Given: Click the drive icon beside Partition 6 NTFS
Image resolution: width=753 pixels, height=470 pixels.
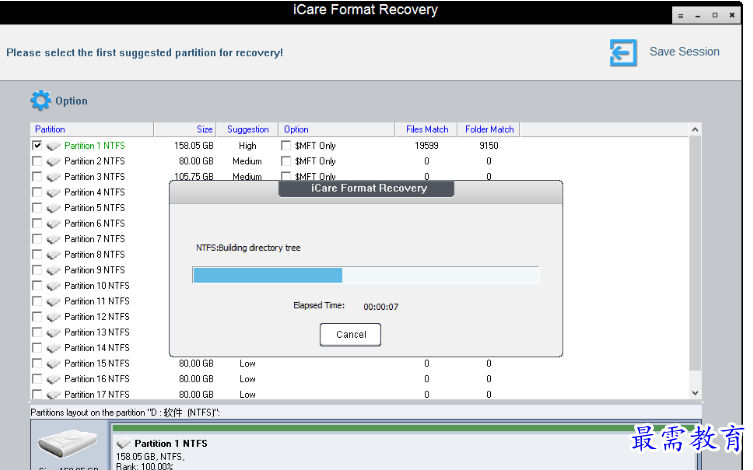Looking at the screenshot, I should click(53, 224).
